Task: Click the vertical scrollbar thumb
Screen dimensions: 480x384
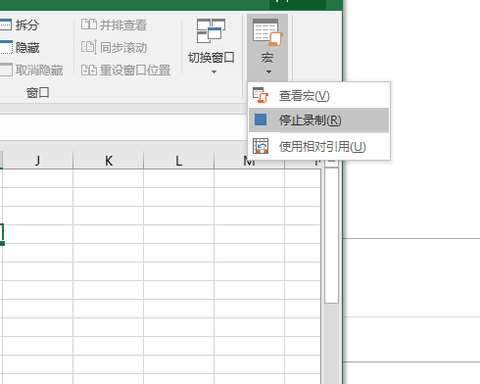Action: coord(331,235)
